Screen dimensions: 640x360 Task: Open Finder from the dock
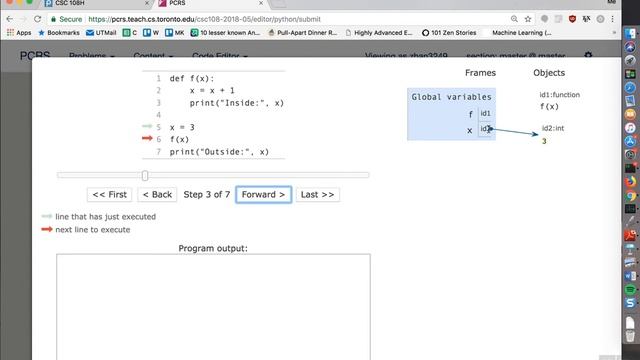[630, 33]
